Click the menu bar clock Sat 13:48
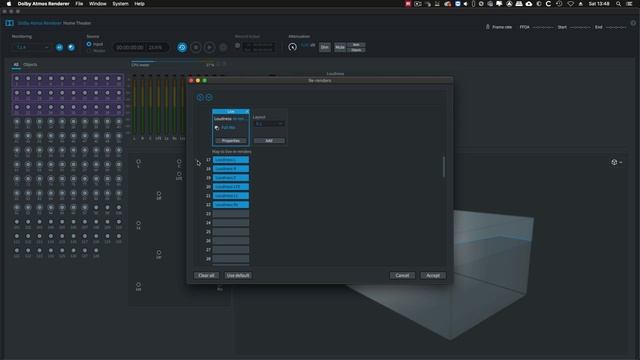Image resolution: width=640 pixels, height=360 pixels. 599,4
